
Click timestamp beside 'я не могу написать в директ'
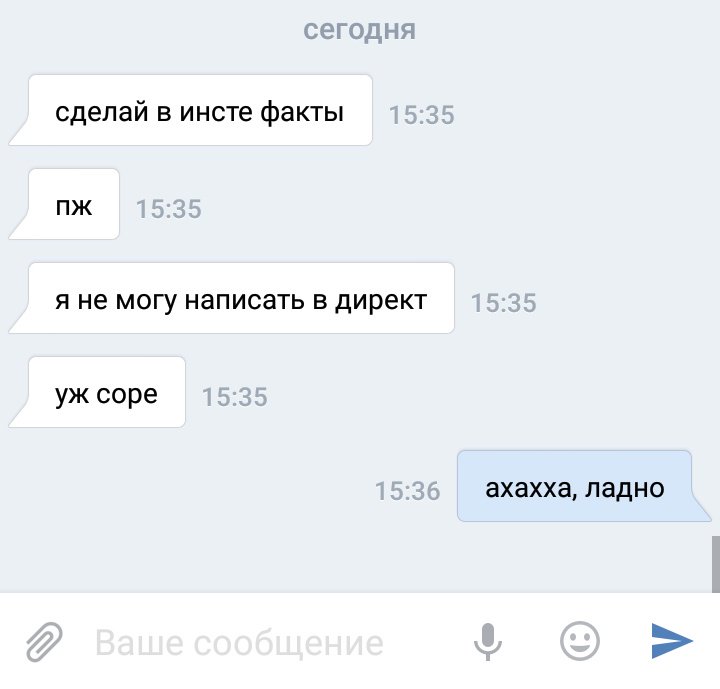pos(504,302)
